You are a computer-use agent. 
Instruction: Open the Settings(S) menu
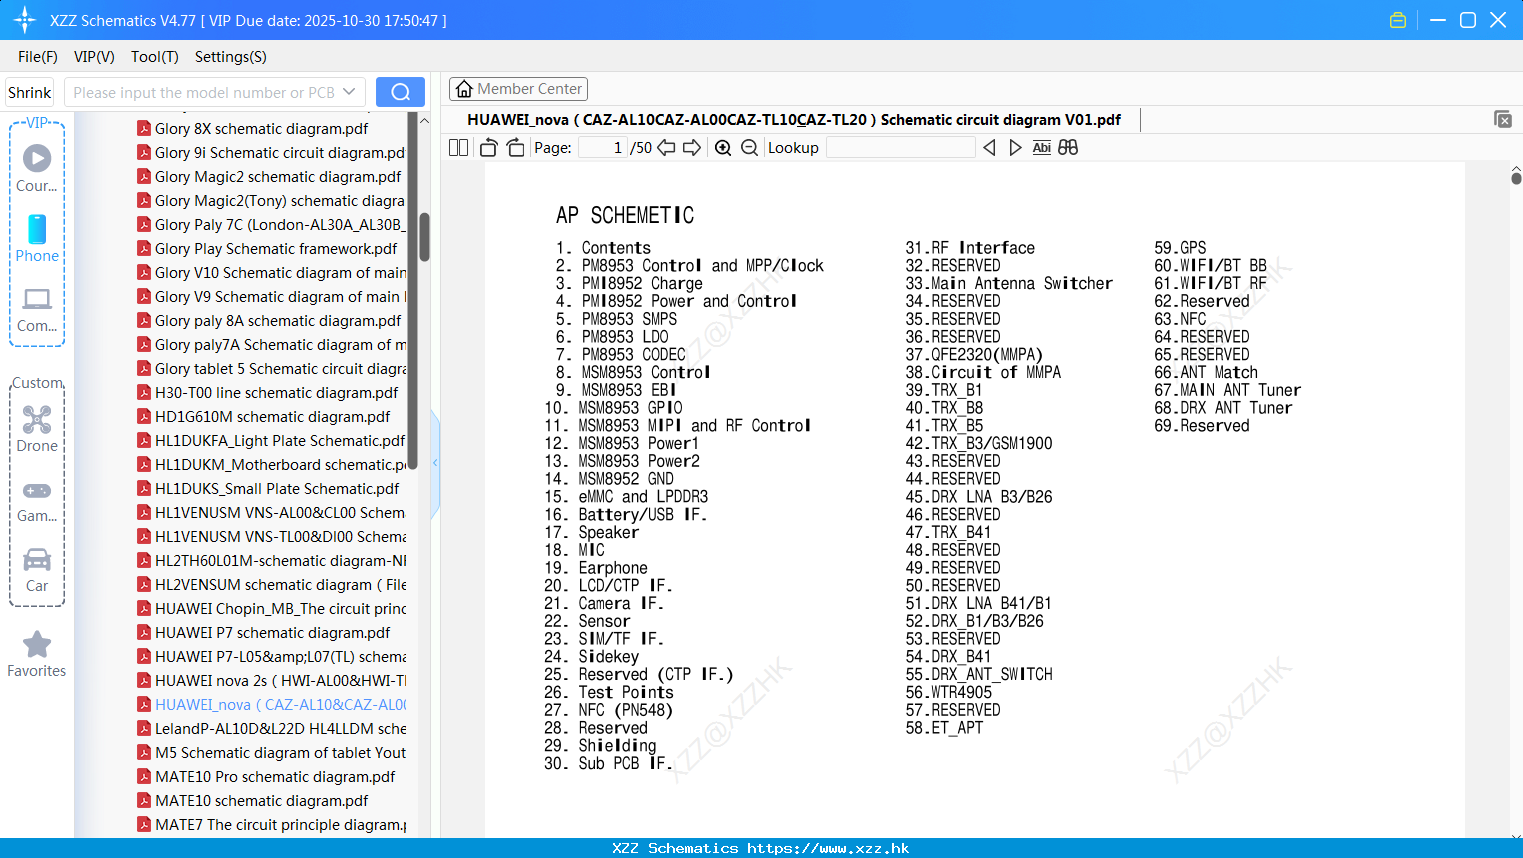tap(231, 57)
